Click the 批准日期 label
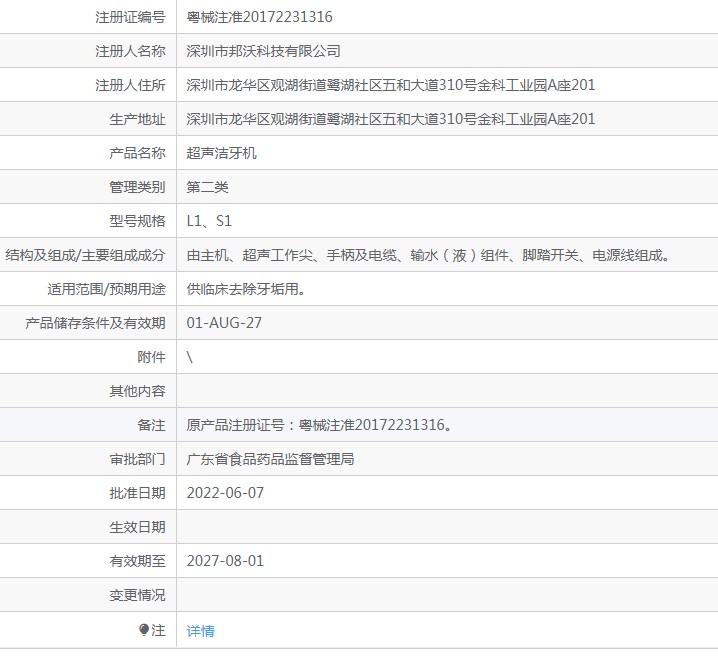Image resolution: width=718 pixels, height=661 pixels. click(x=137, y=493)
